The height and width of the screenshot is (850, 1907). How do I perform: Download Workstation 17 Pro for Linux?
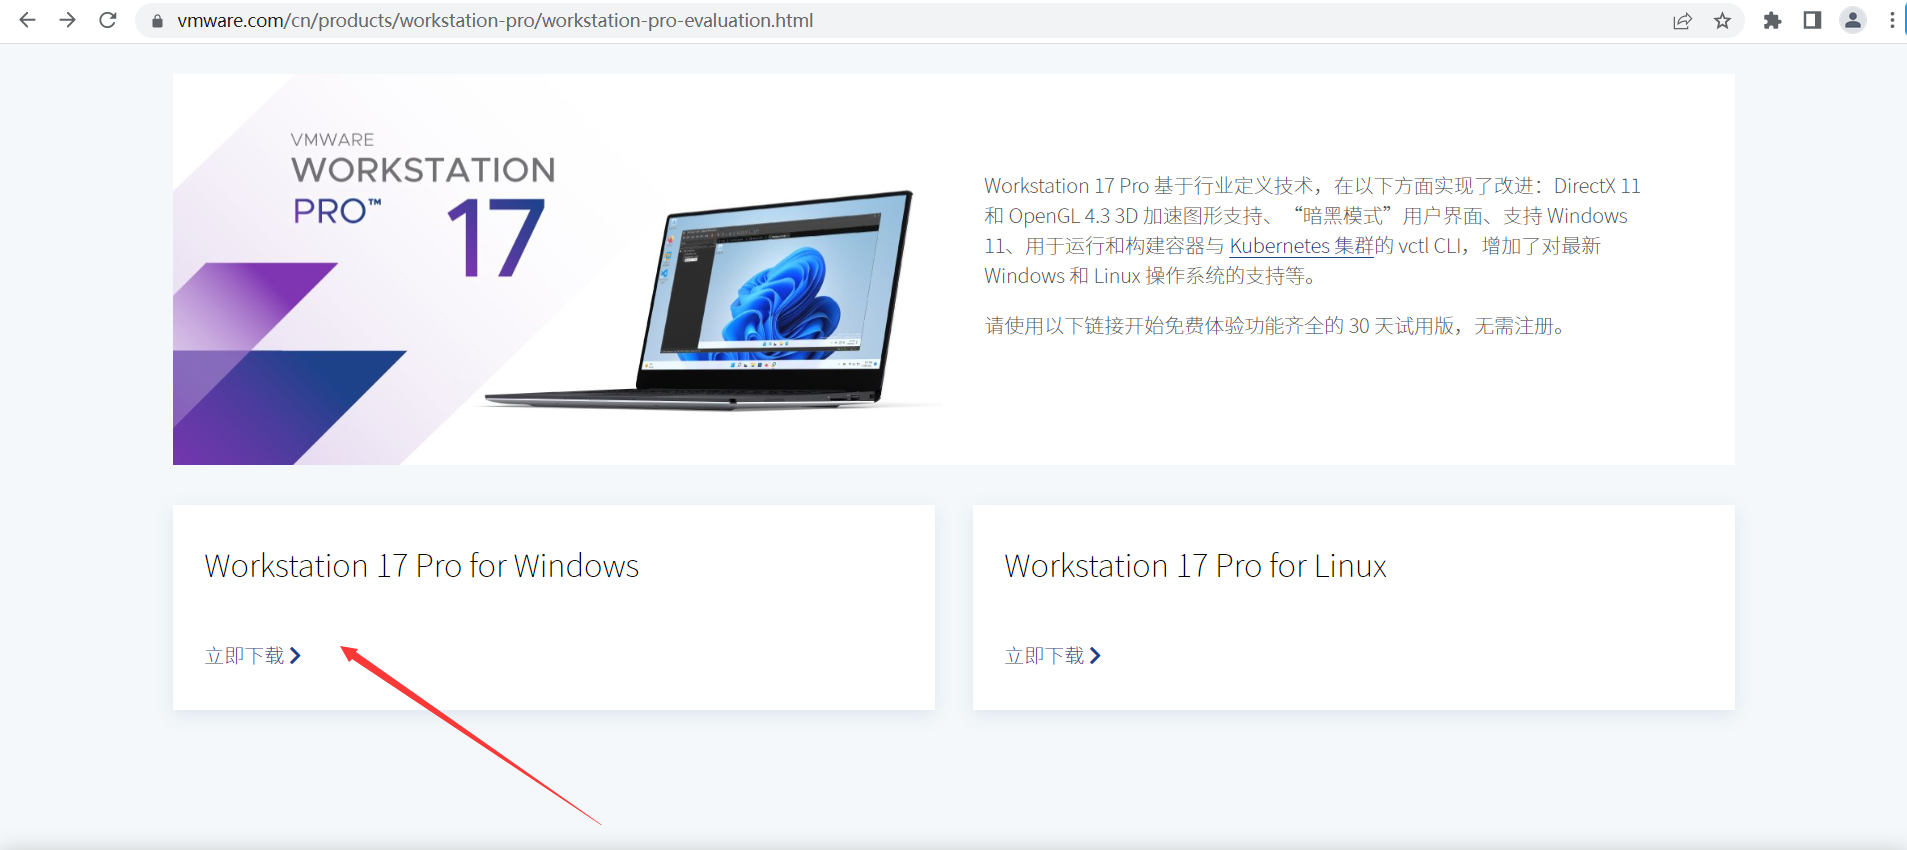1053,656
